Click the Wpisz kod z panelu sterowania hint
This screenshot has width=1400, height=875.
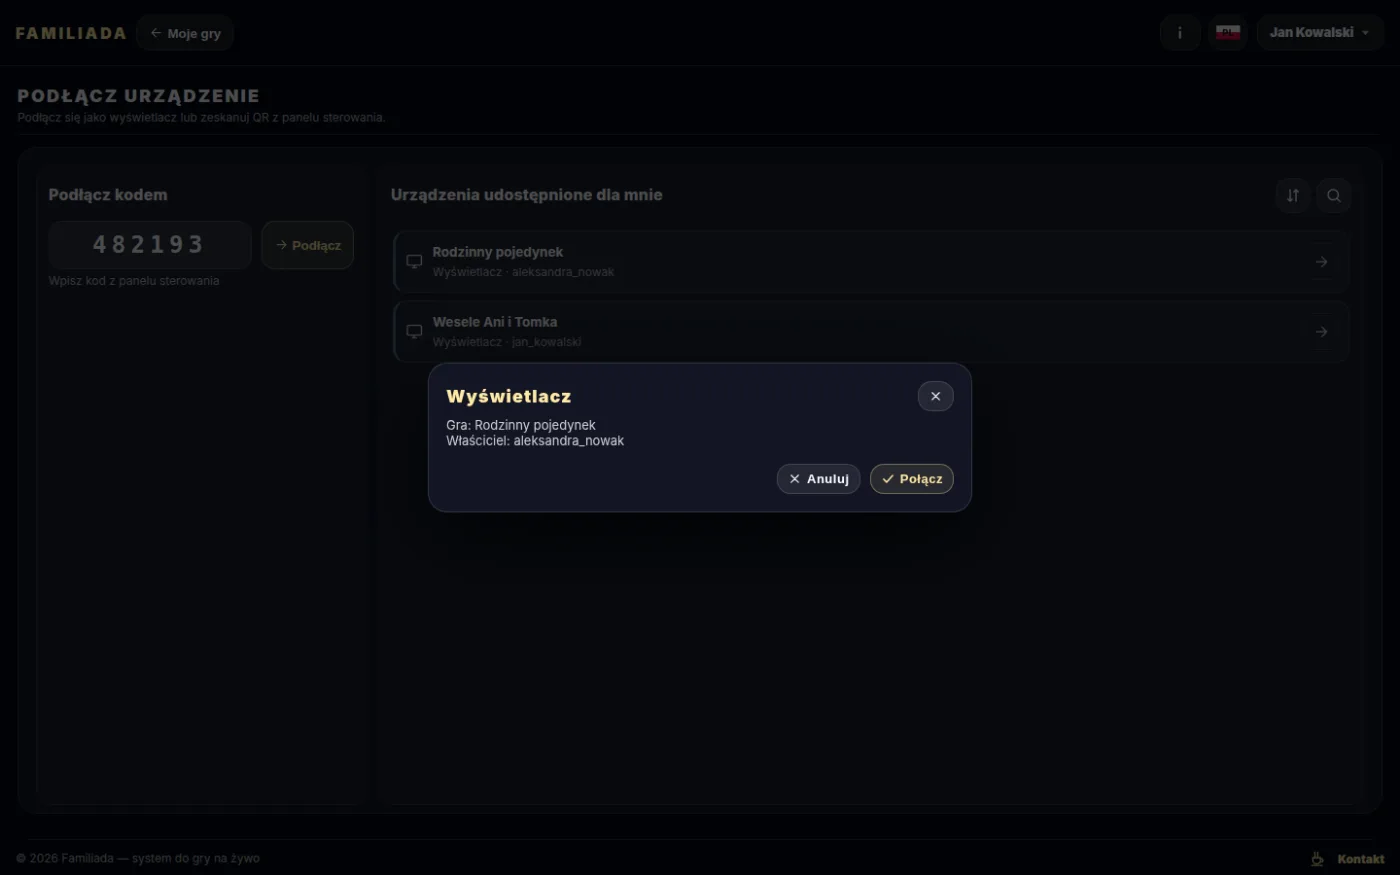[134, 281]
